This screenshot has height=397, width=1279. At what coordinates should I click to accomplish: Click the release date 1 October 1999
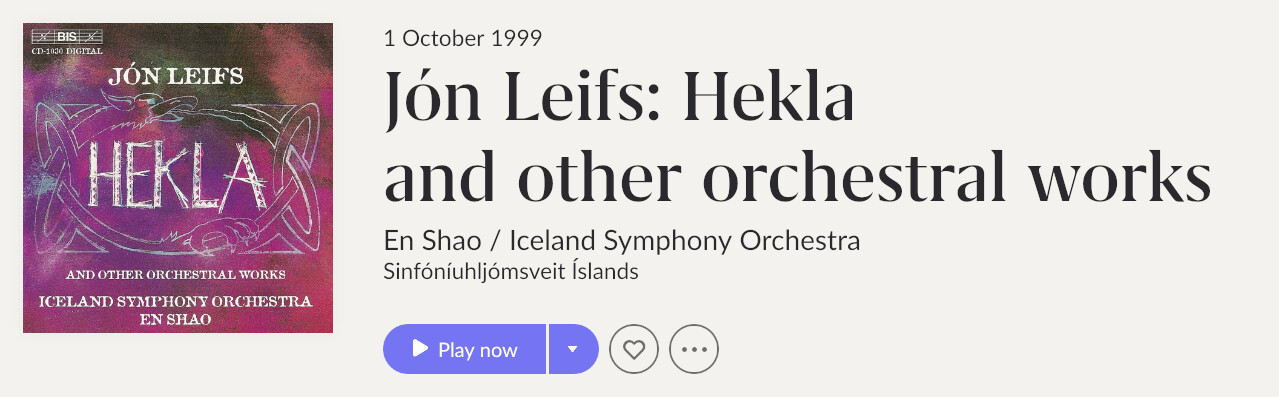click(x=463, y=39)
